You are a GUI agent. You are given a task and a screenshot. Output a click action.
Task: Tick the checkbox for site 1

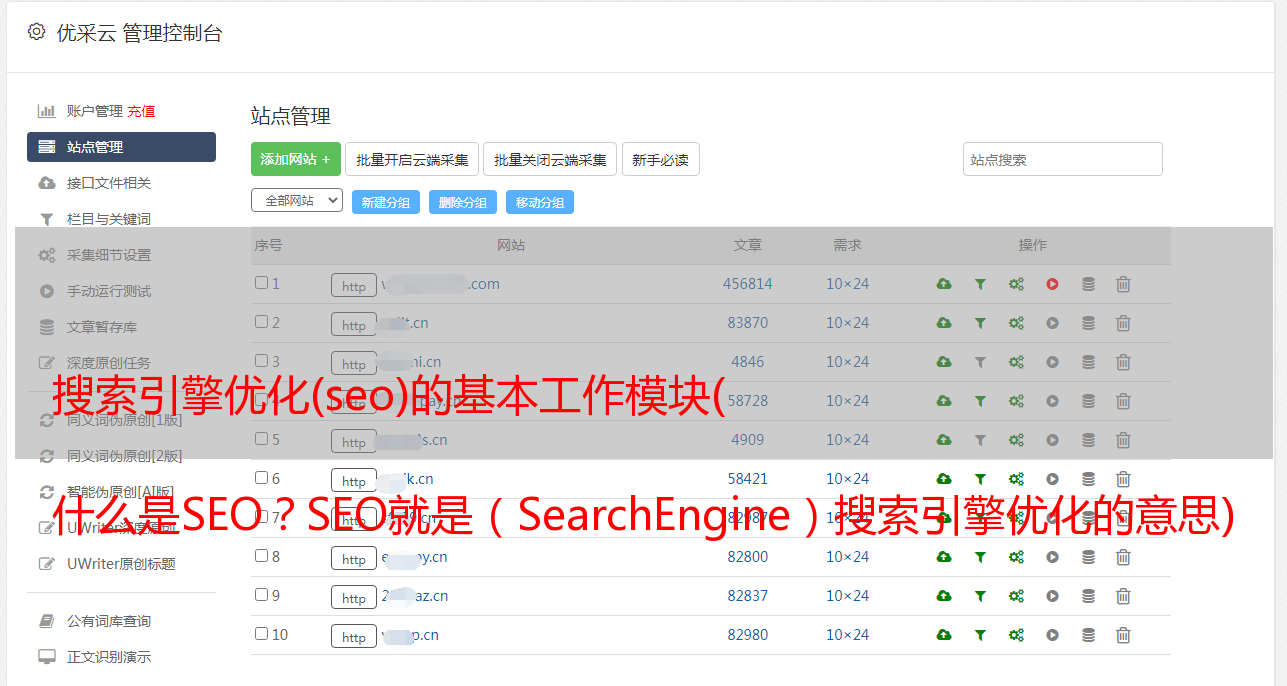pyautogui.click(x=261, y=283)
